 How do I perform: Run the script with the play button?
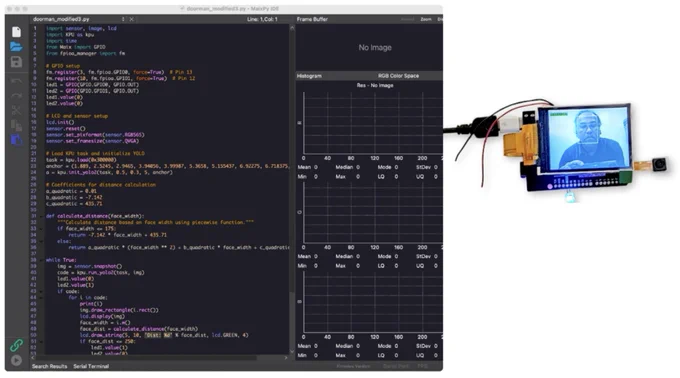[16, 360]
